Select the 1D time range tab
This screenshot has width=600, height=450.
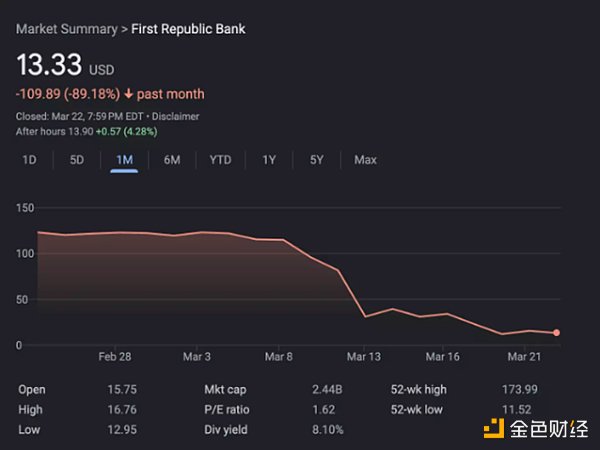tap(29, 160)
